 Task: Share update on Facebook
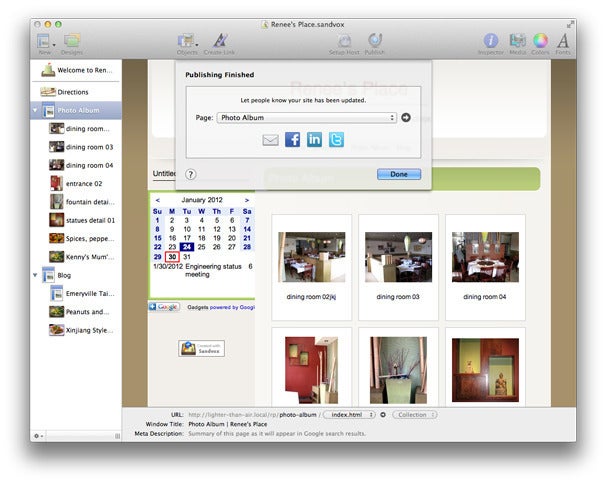293,139
